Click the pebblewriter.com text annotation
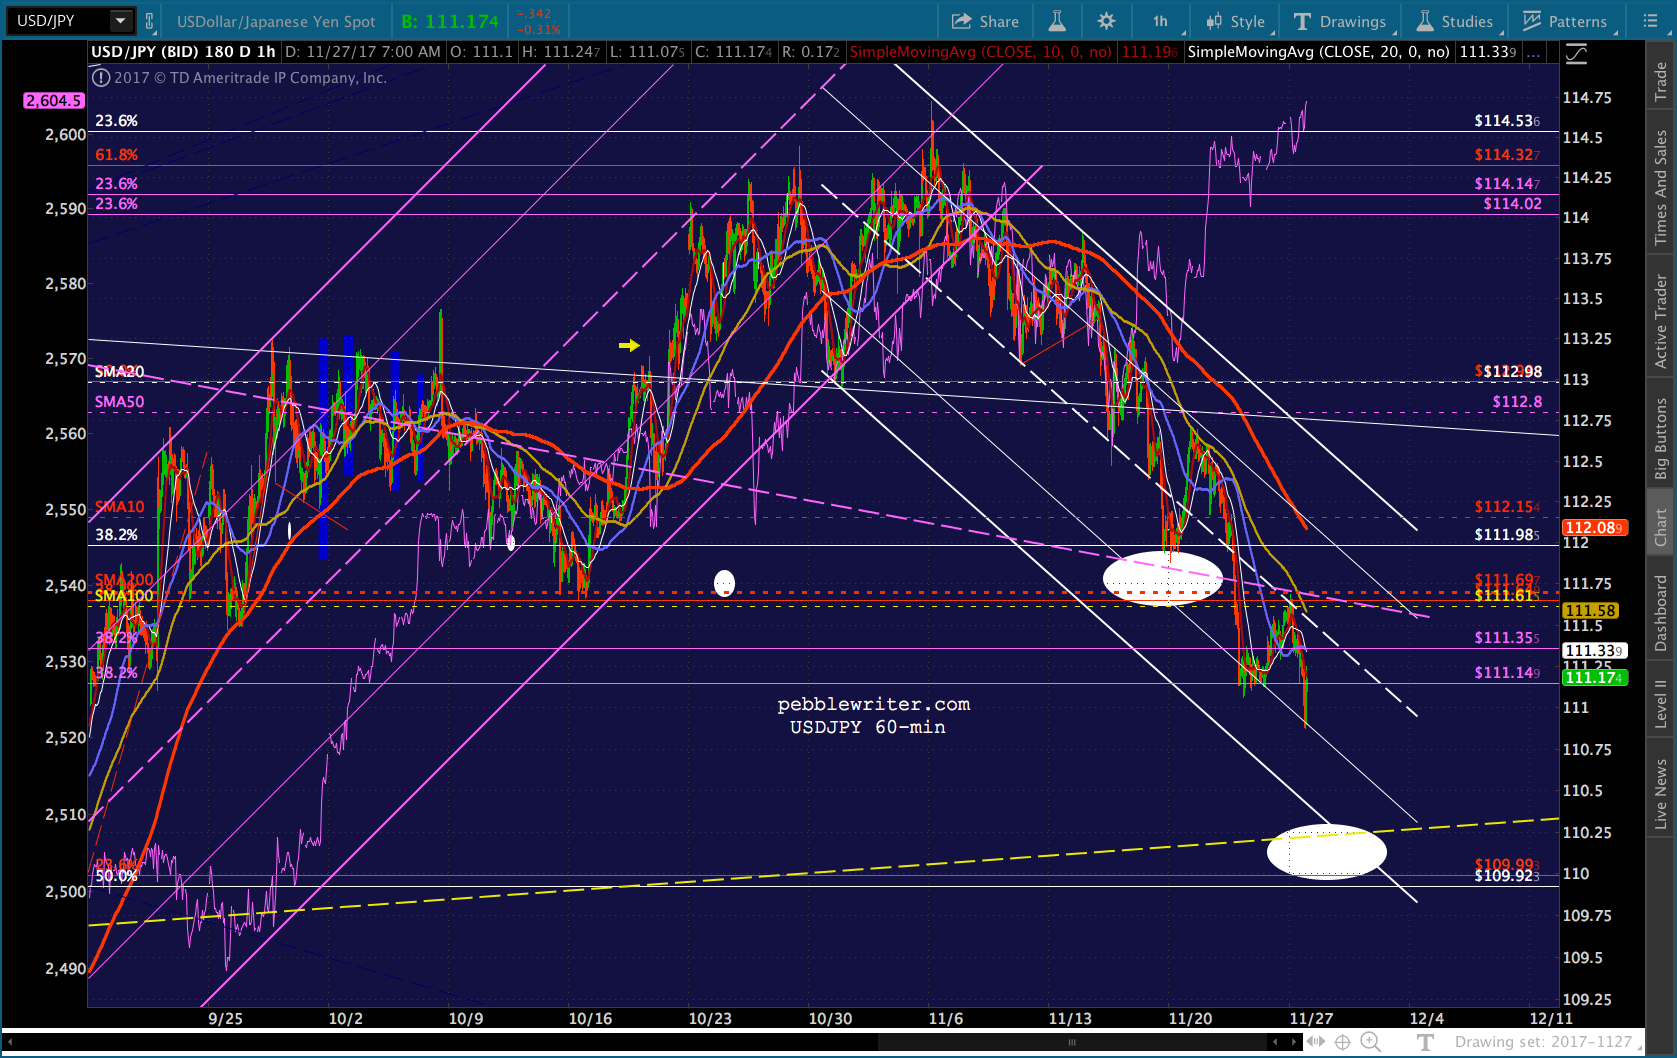Image resolution: width=1677 pixels, height=1058 pixels. pyautogui.click(x=873, y=704)
